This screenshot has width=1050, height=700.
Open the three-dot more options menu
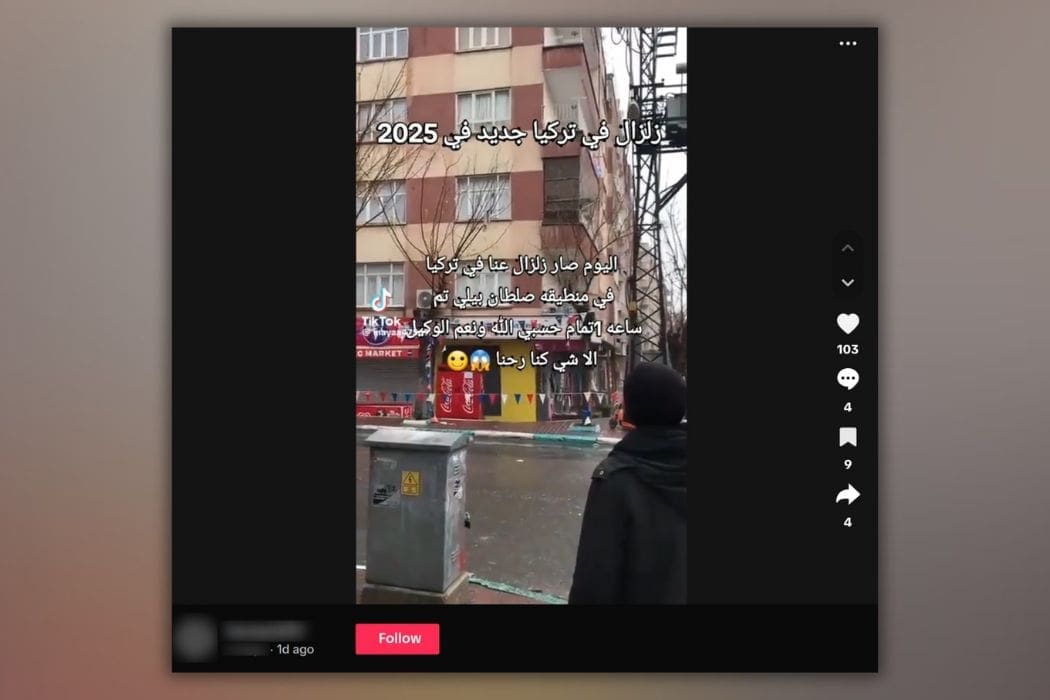(x=847, y=44)
